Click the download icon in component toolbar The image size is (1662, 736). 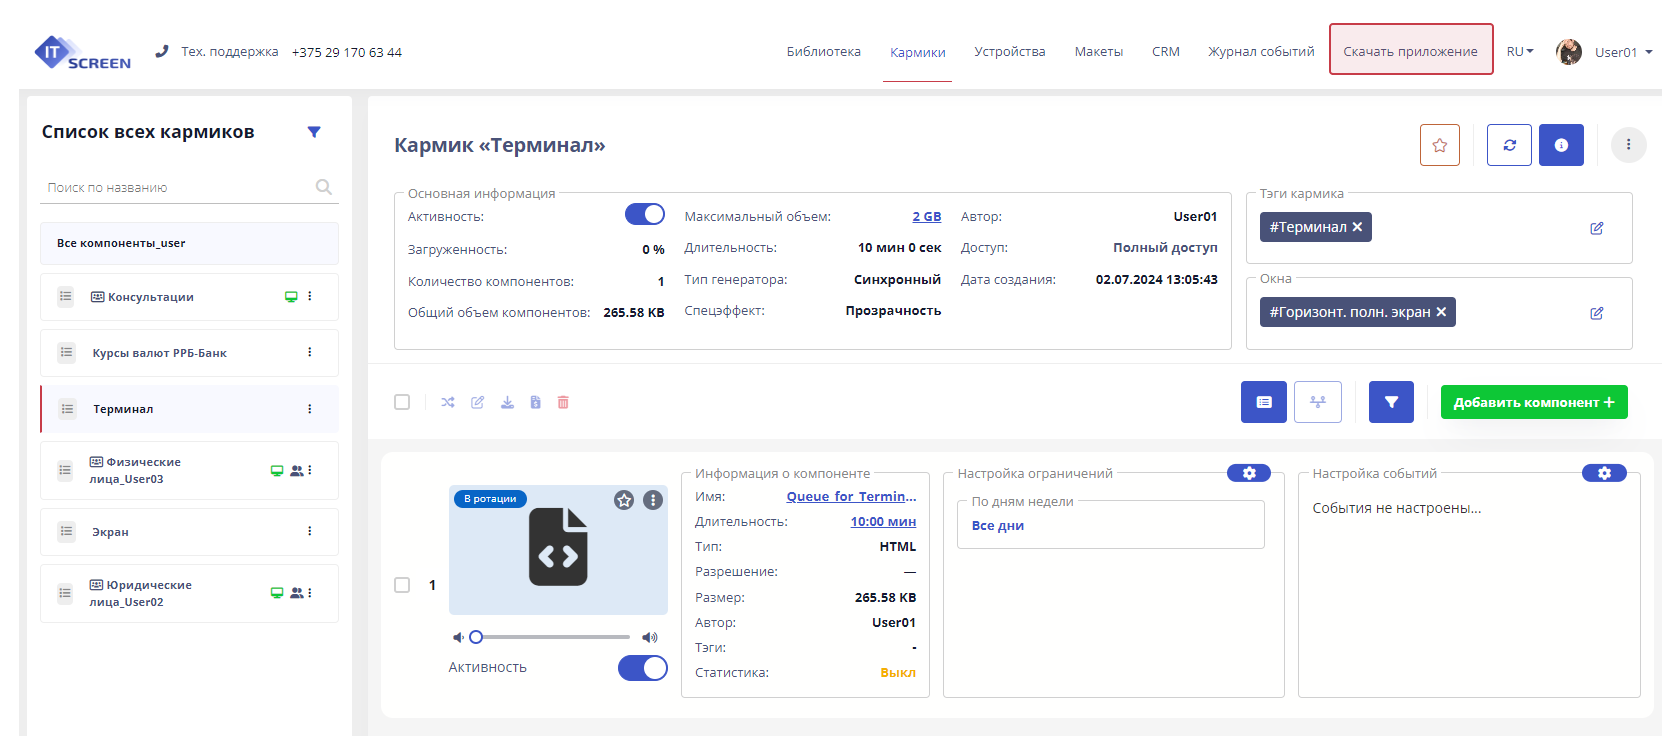(x=507, y=402)
